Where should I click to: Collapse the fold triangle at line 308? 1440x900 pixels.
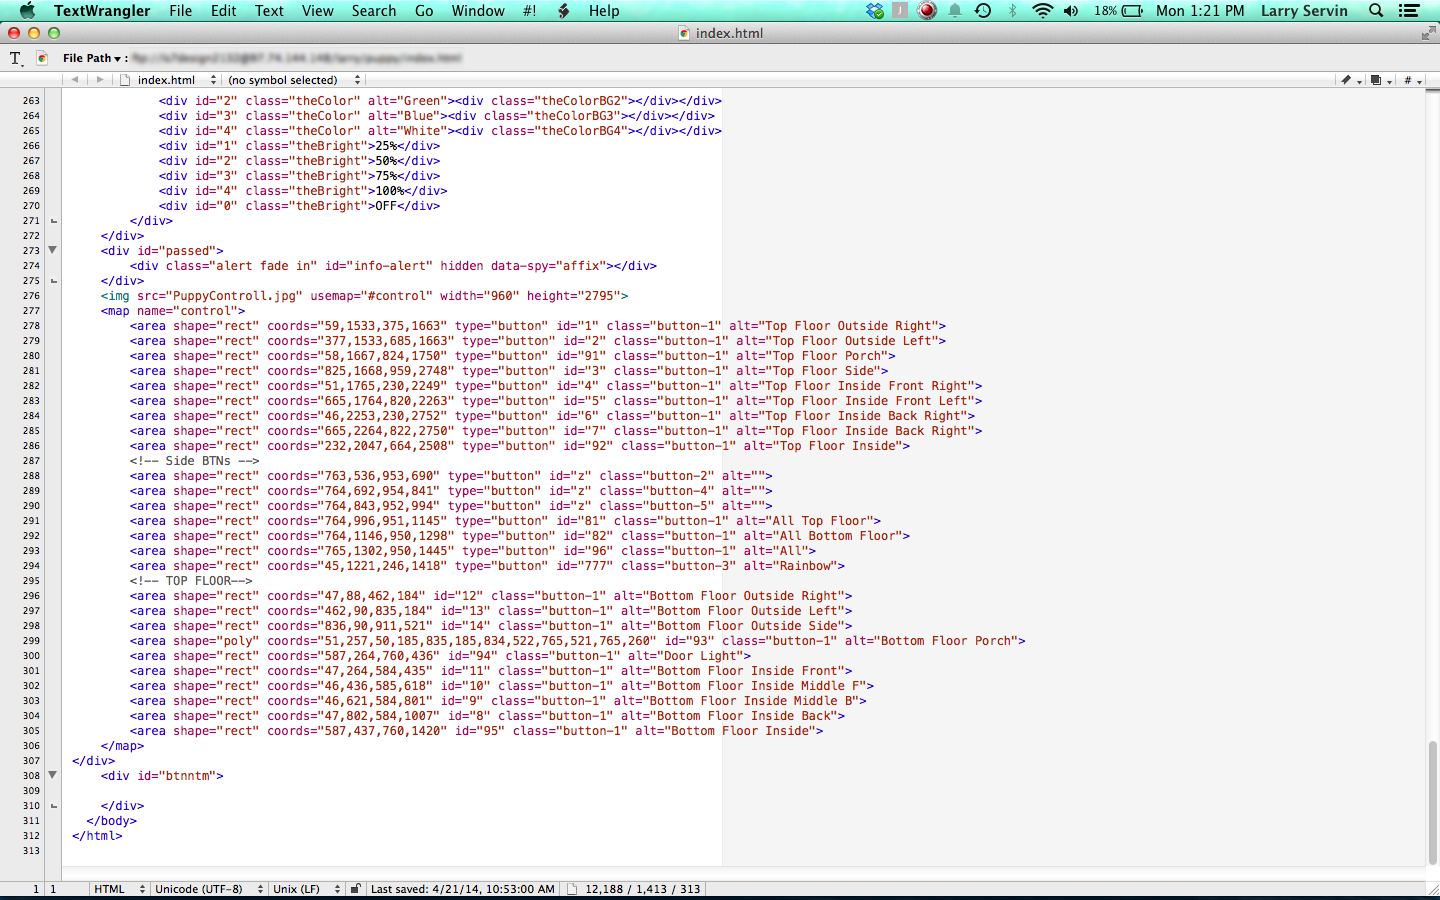pos(53,775)
